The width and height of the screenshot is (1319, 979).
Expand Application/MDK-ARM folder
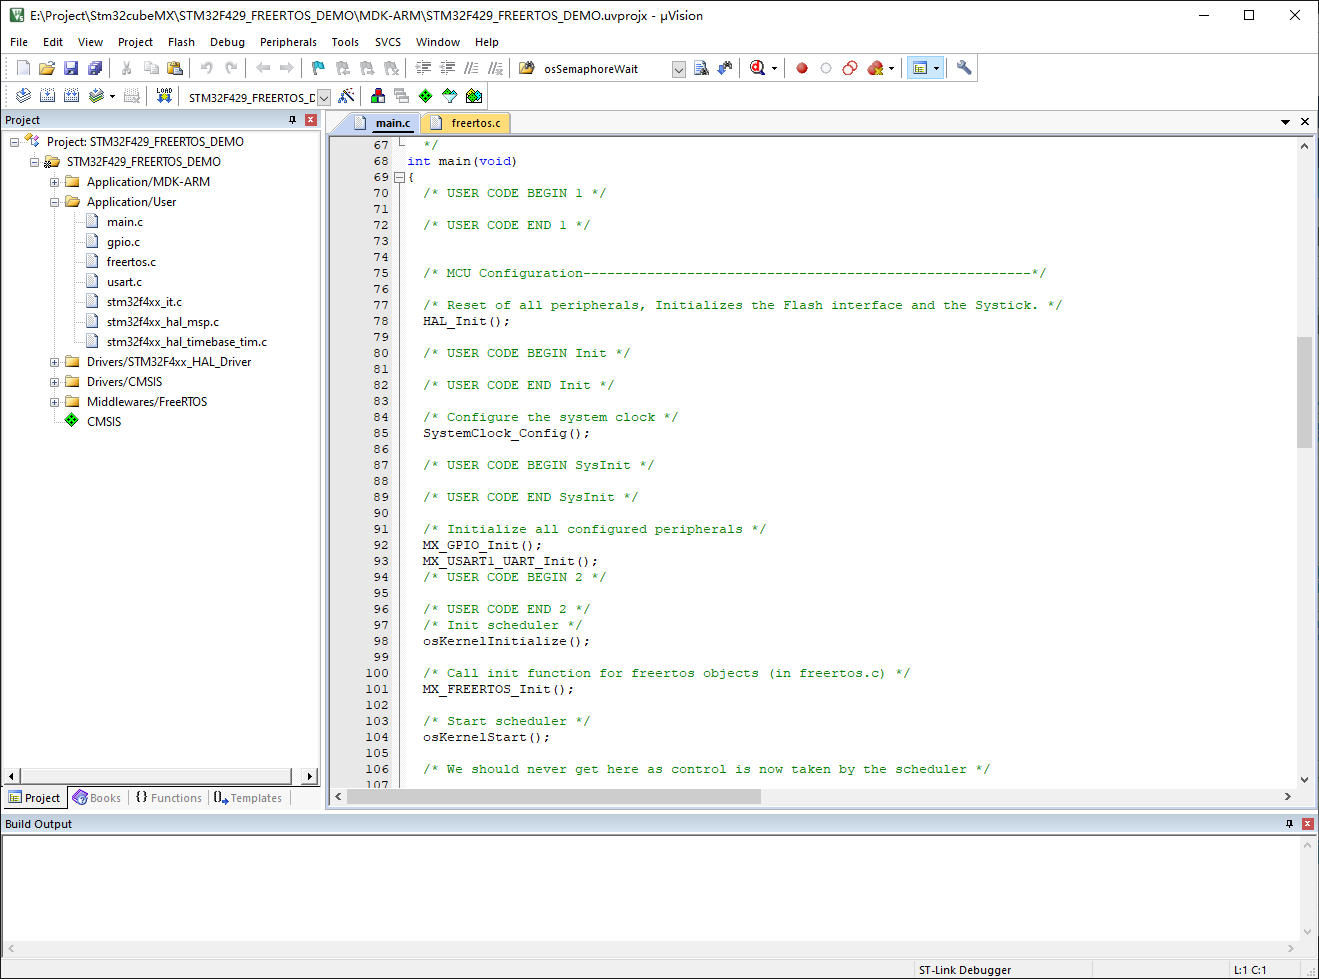[x=55, y=182]
